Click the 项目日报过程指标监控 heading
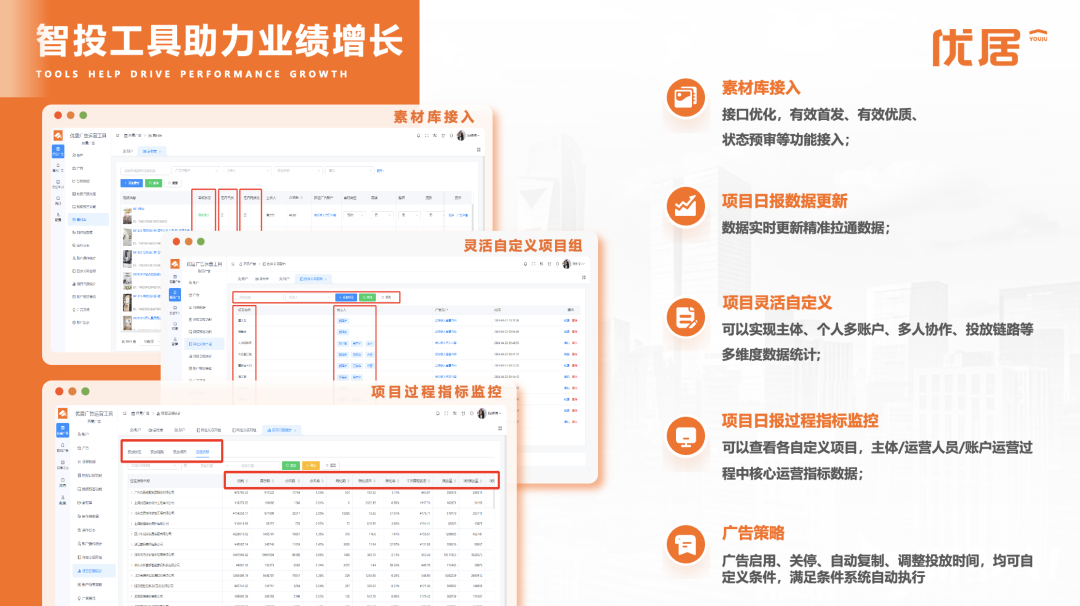 pyautogui.click(x=800, y=420)
